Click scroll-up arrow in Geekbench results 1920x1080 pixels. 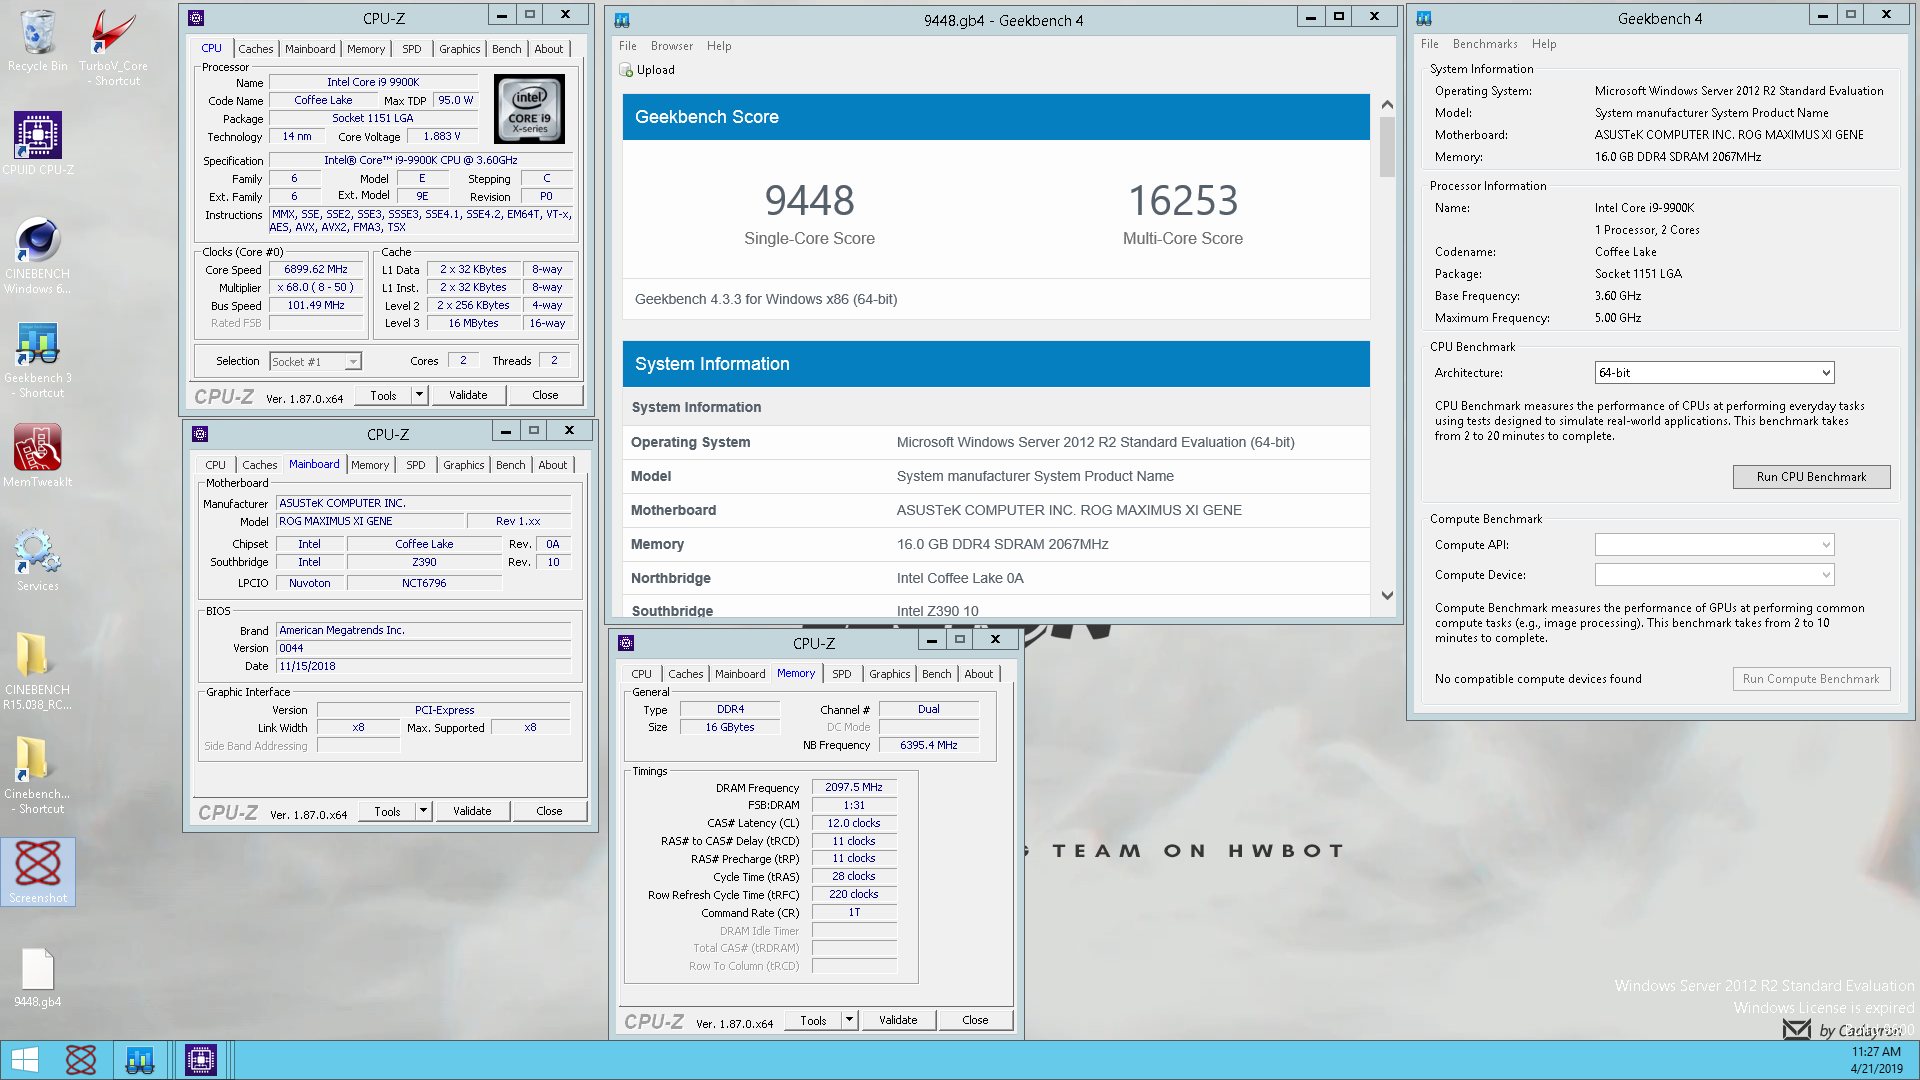1387,105
